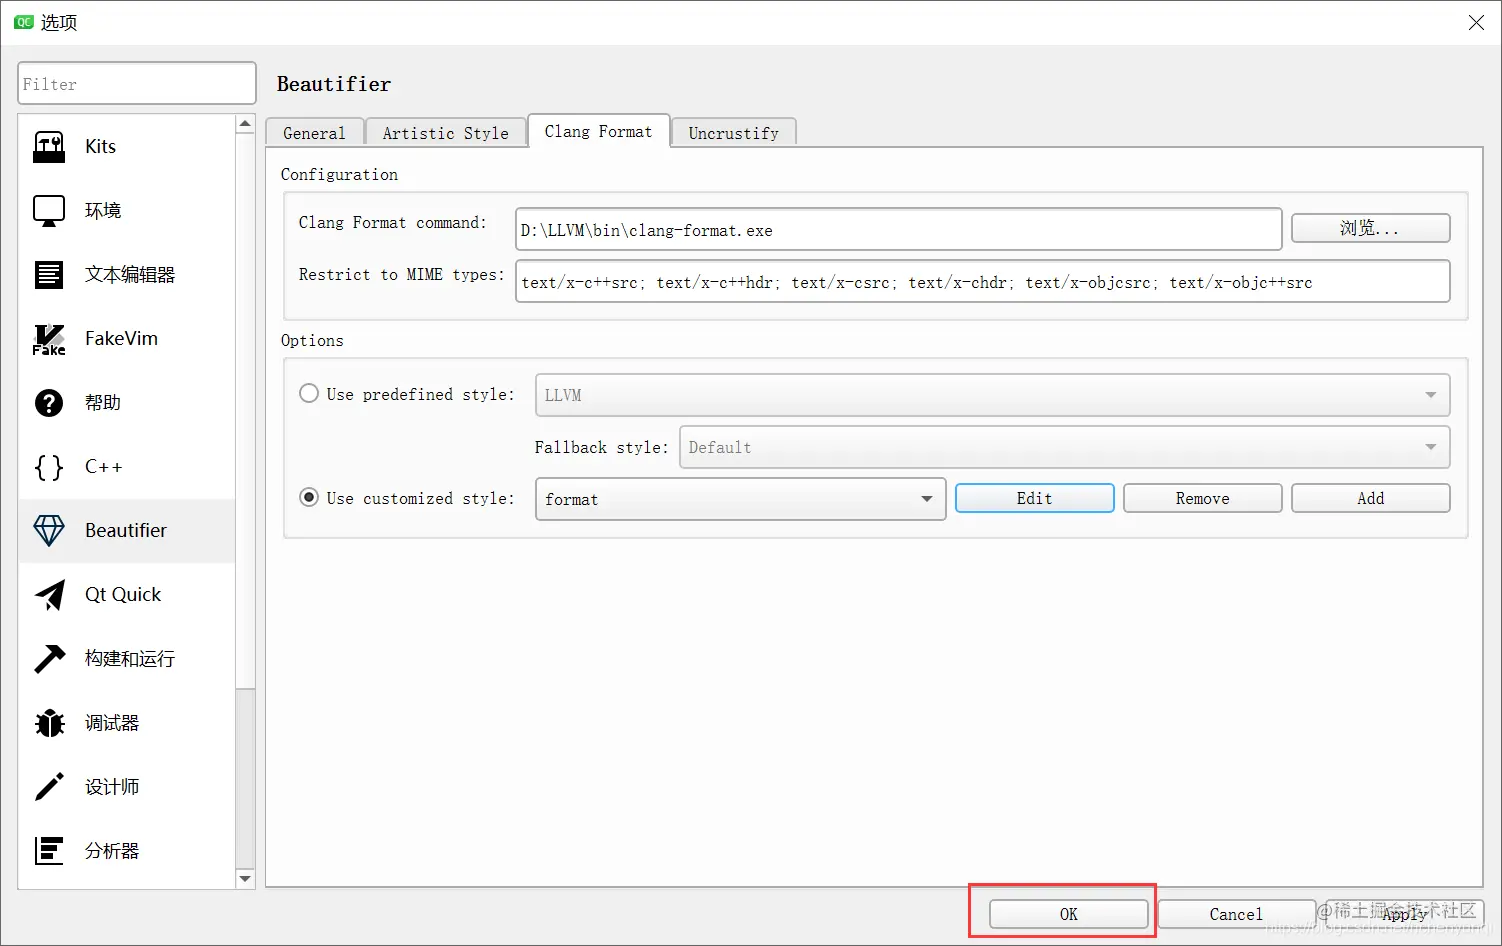Click the Beautifier diamond icon

pyautogui.click(x=49, y=531)
